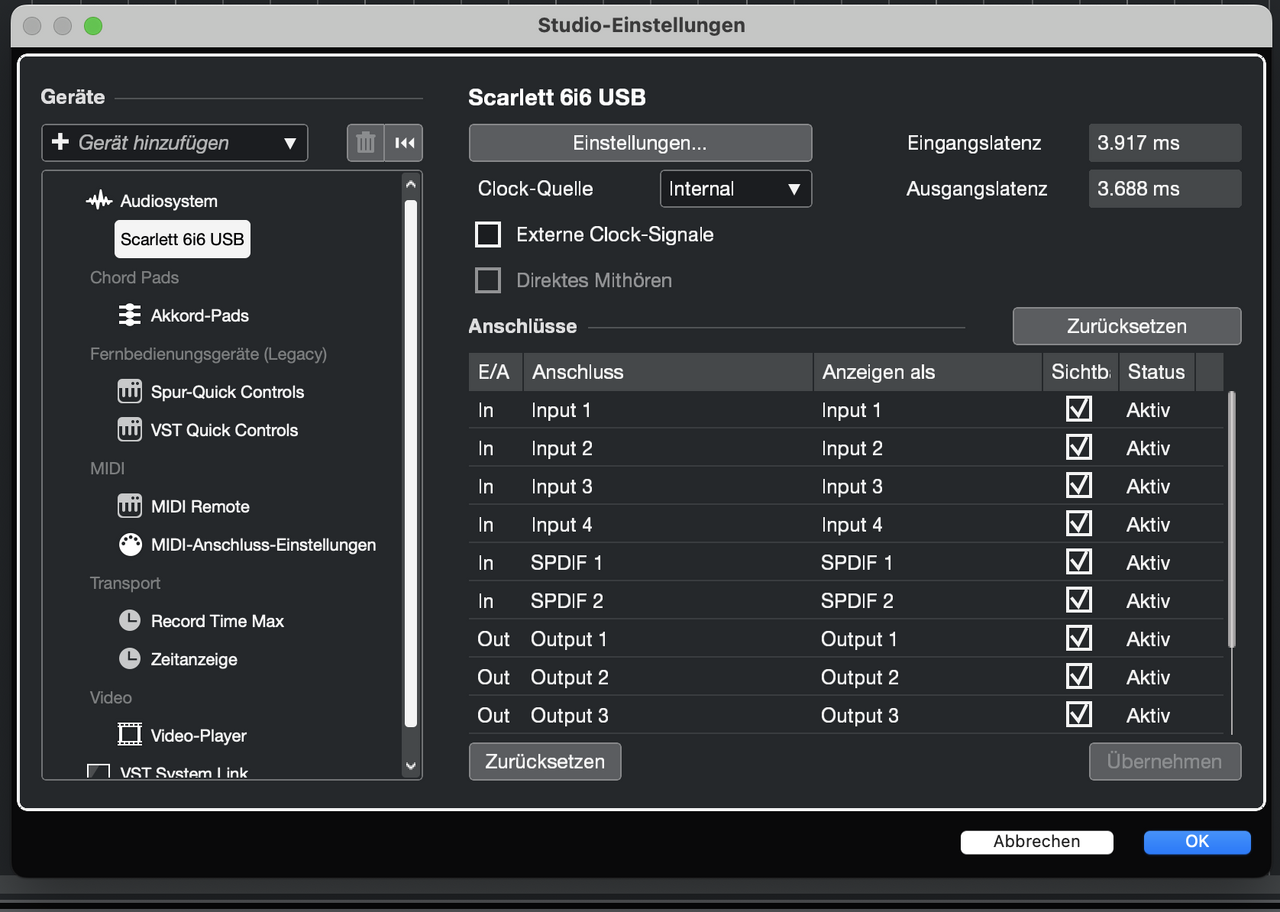Click Zurücksetzen button above ports table
This screenshot has height=912, width=1280.
tap(1127, 326)
